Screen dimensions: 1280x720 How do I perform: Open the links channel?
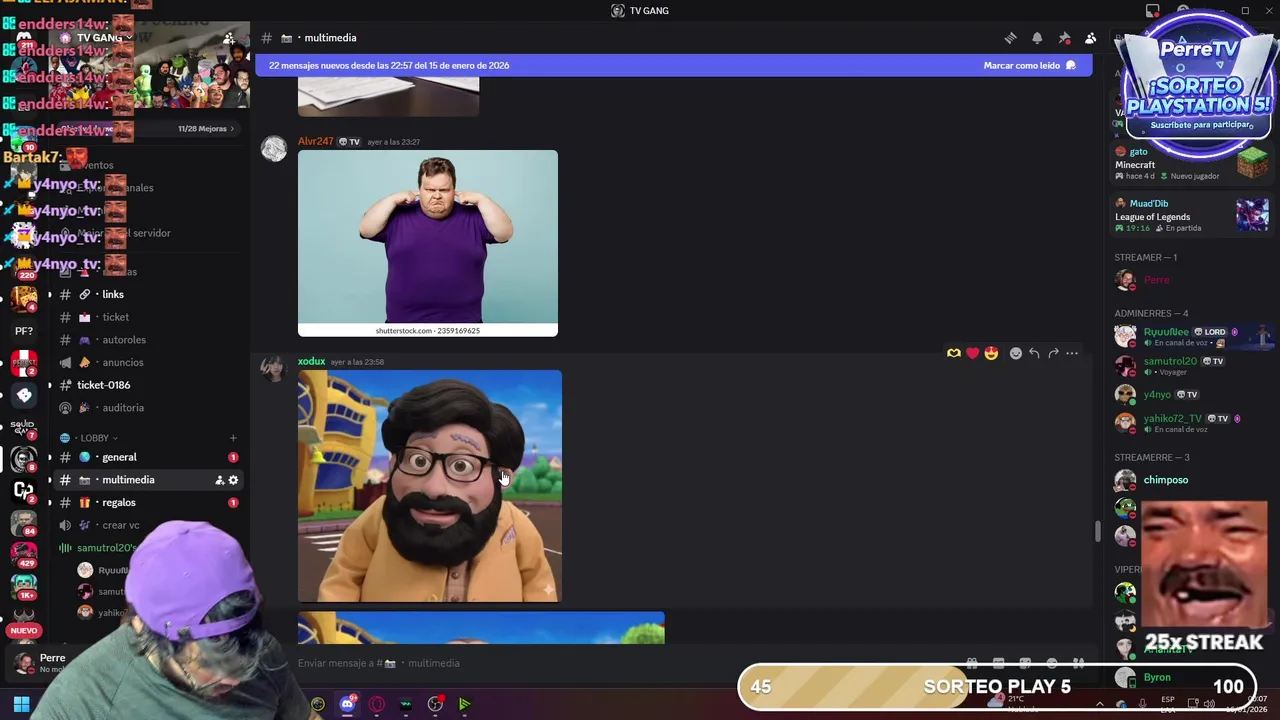point(150,294)
